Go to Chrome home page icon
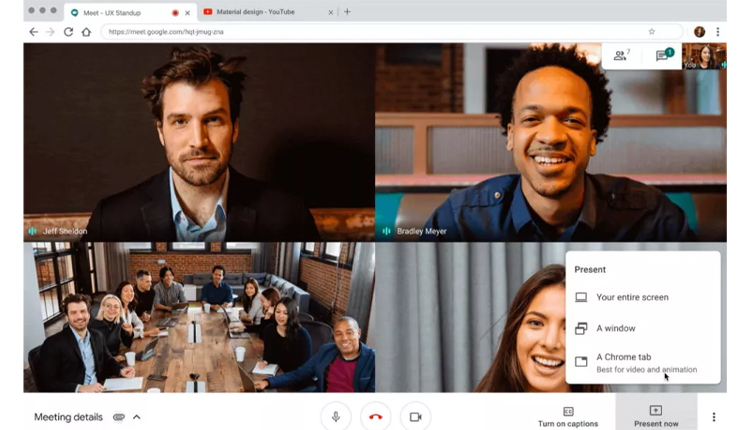The width and height of the screenshot is (750, 430). tap(86, 32)
